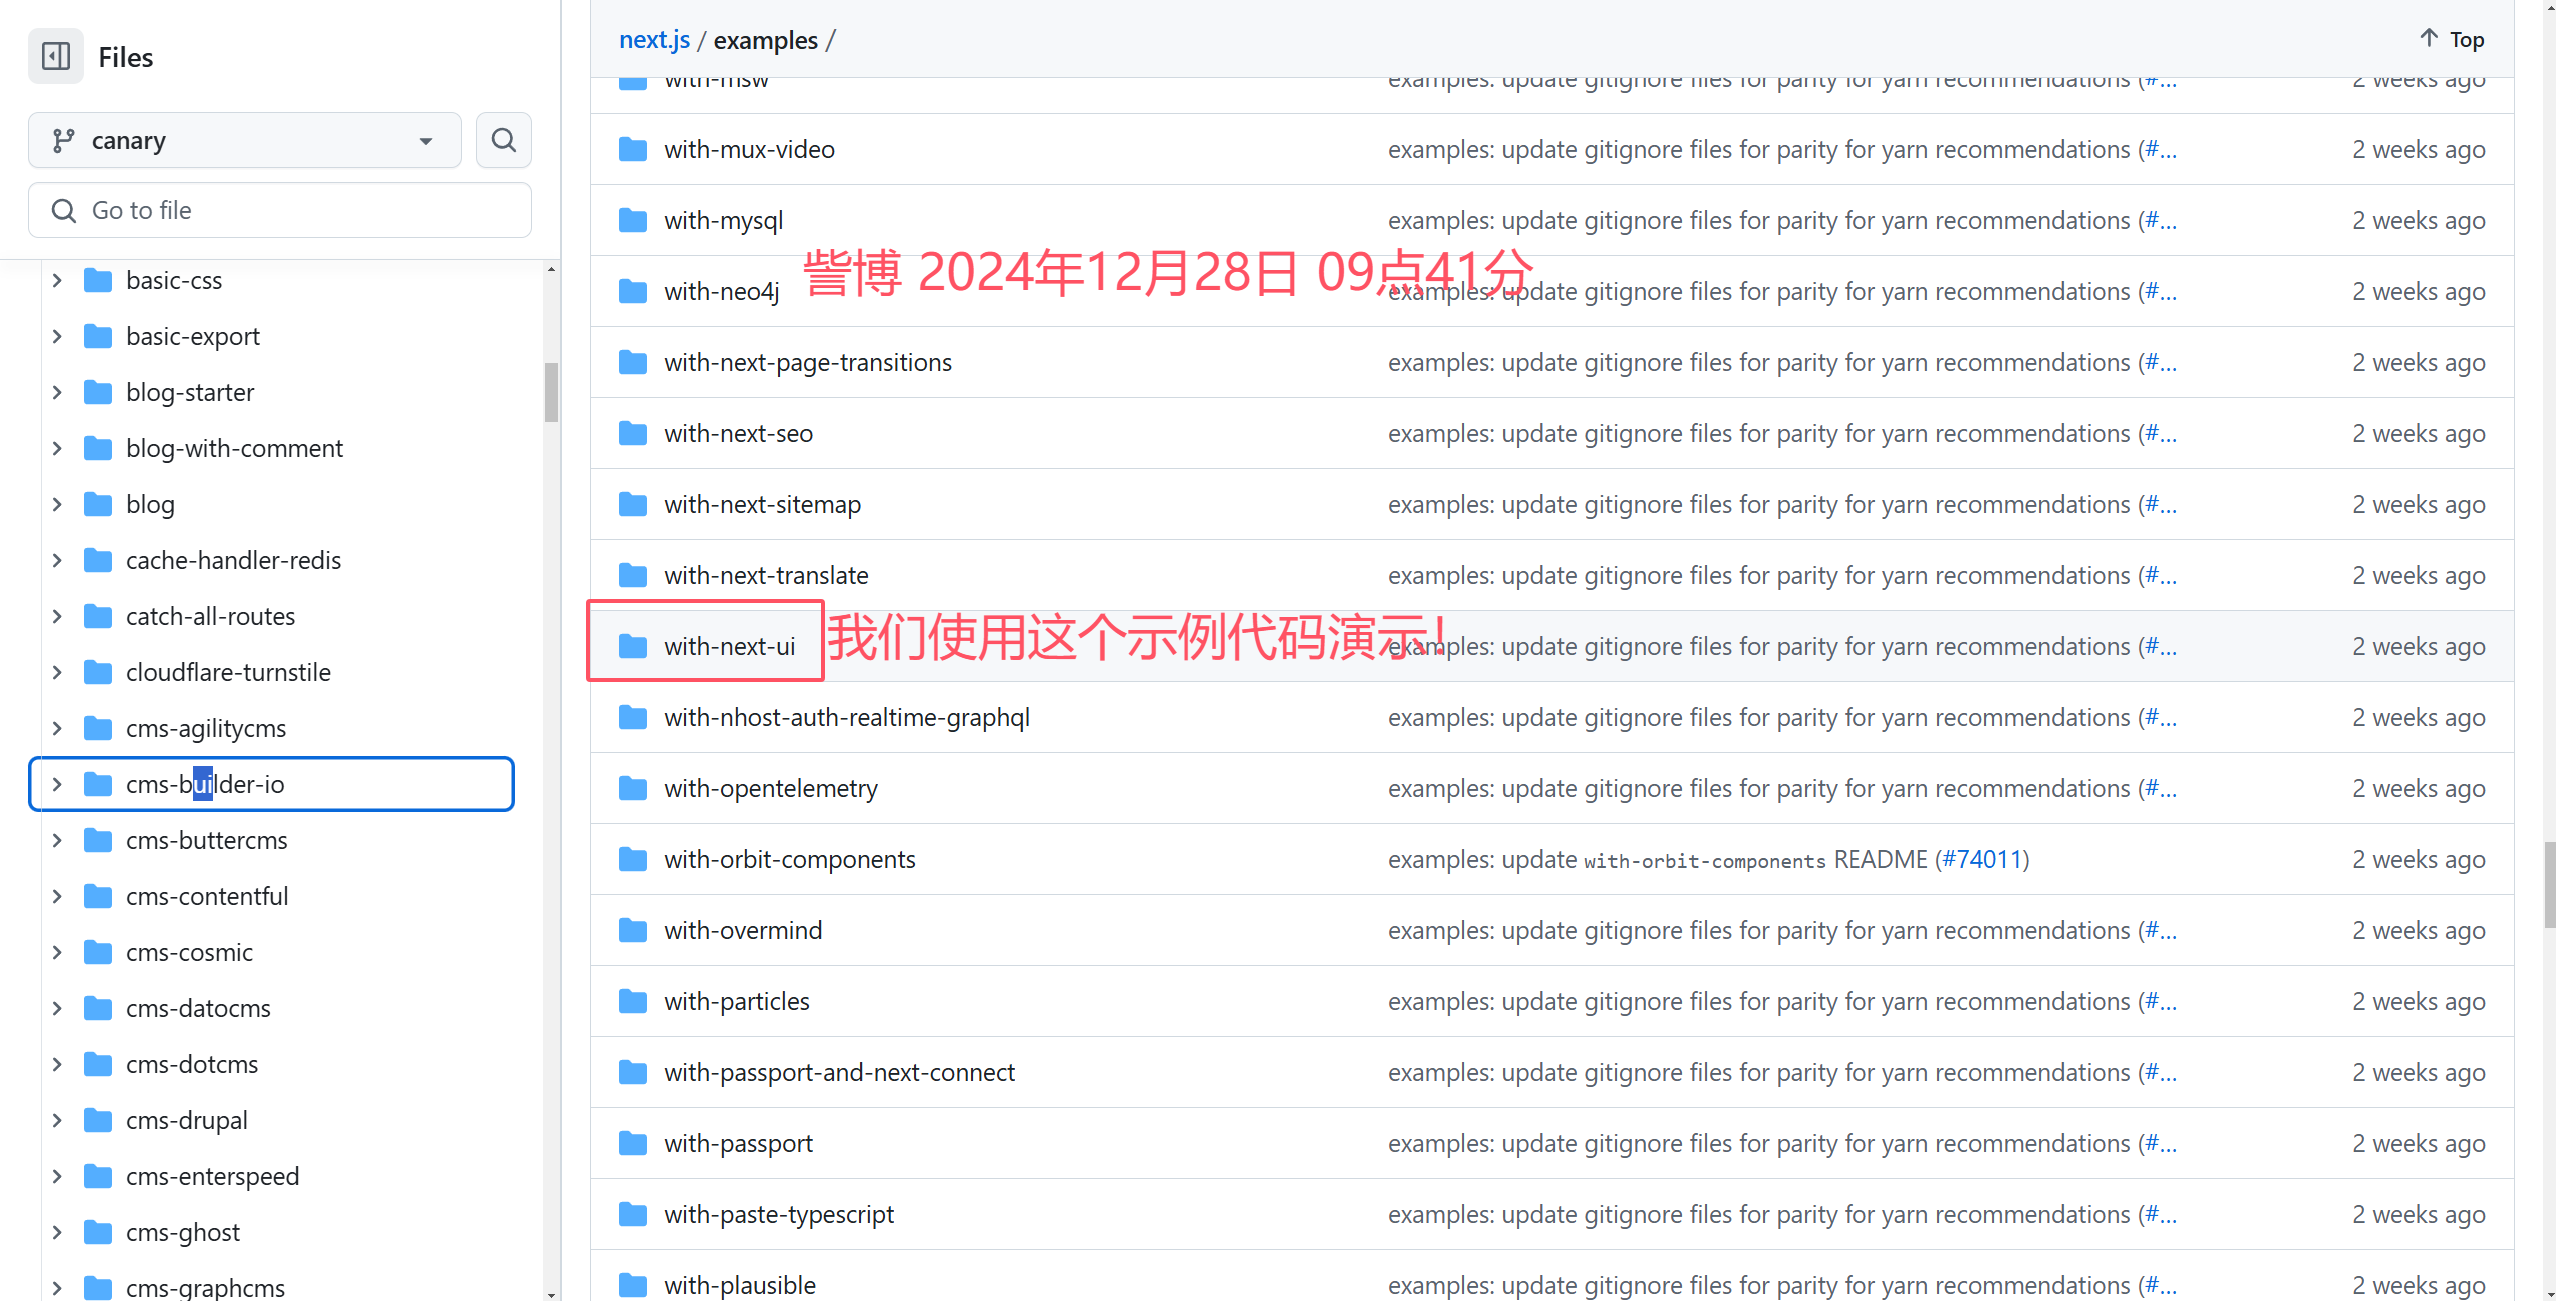This screenshot has width=2556, height=1301.
Task: Click the with-next-sitemap folder icon
Action: 633,504
